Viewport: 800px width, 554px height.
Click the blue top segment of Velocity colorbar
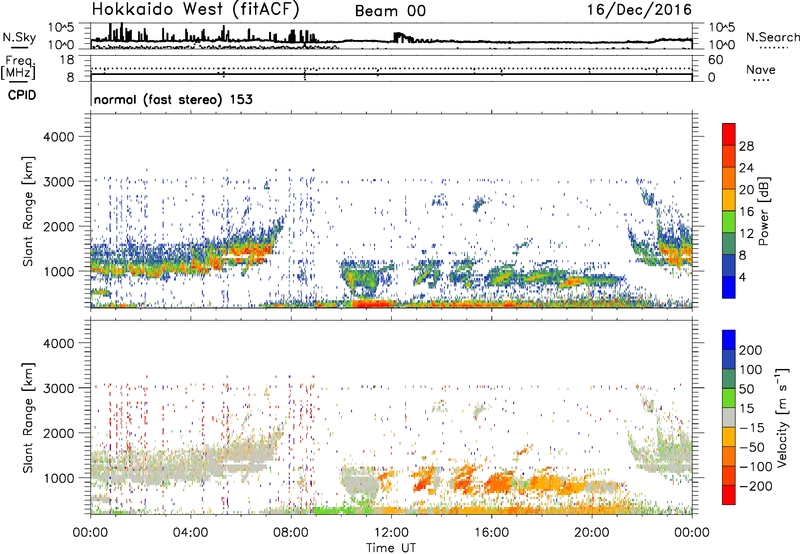point(729,340)
